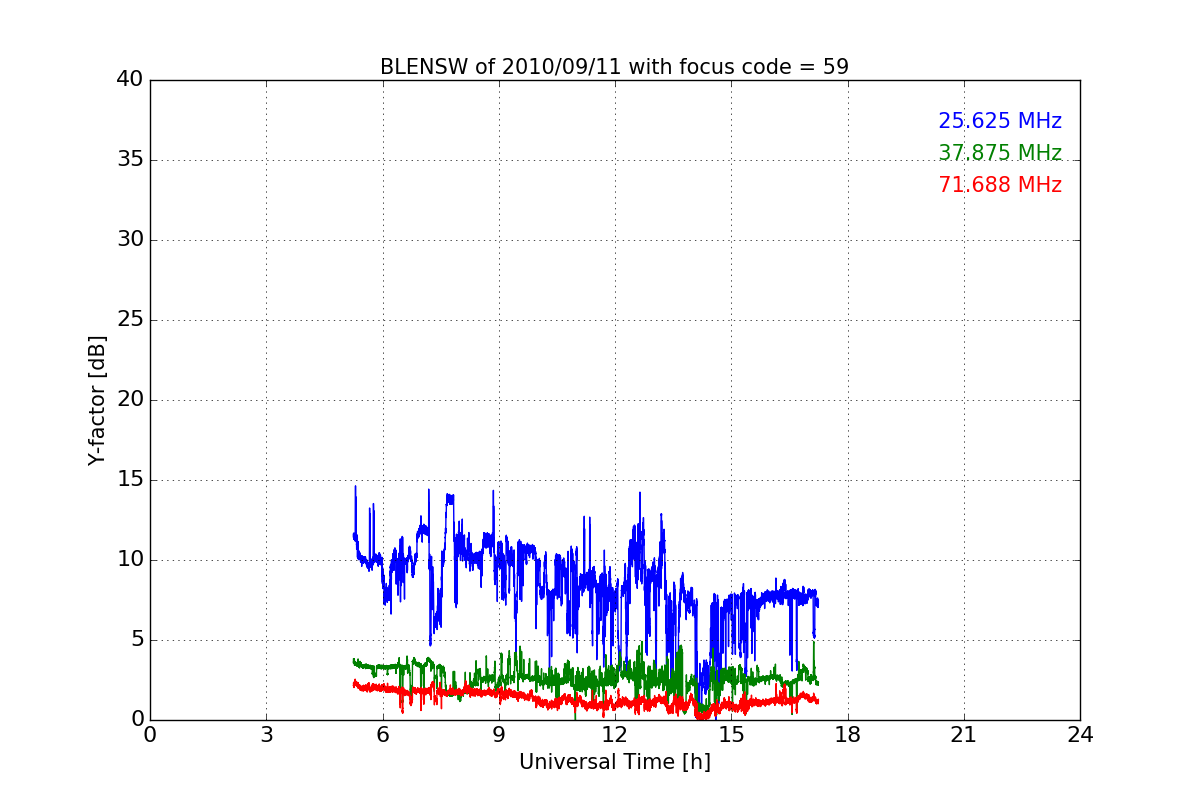Click y-axis tick label '30'

click(x=130, y=240)
